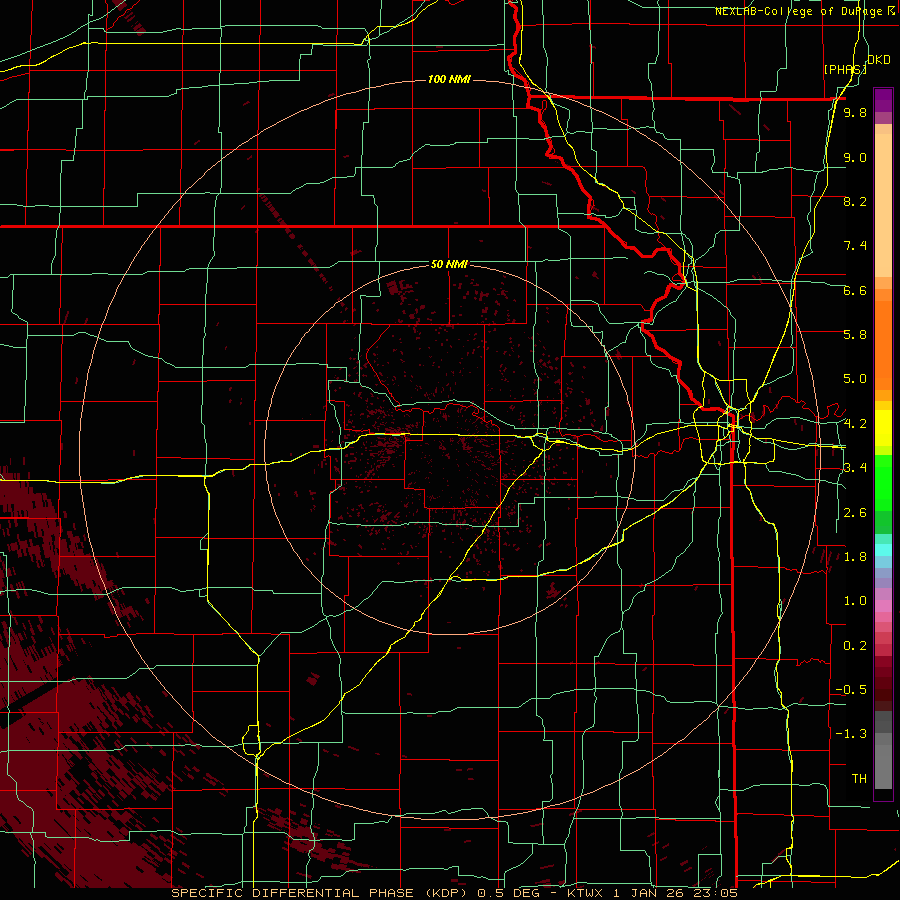This screenshot has height=900, width=900.
Task: Click the "[PHAS]" label above the color scale
Action: (x=845, y=69)
